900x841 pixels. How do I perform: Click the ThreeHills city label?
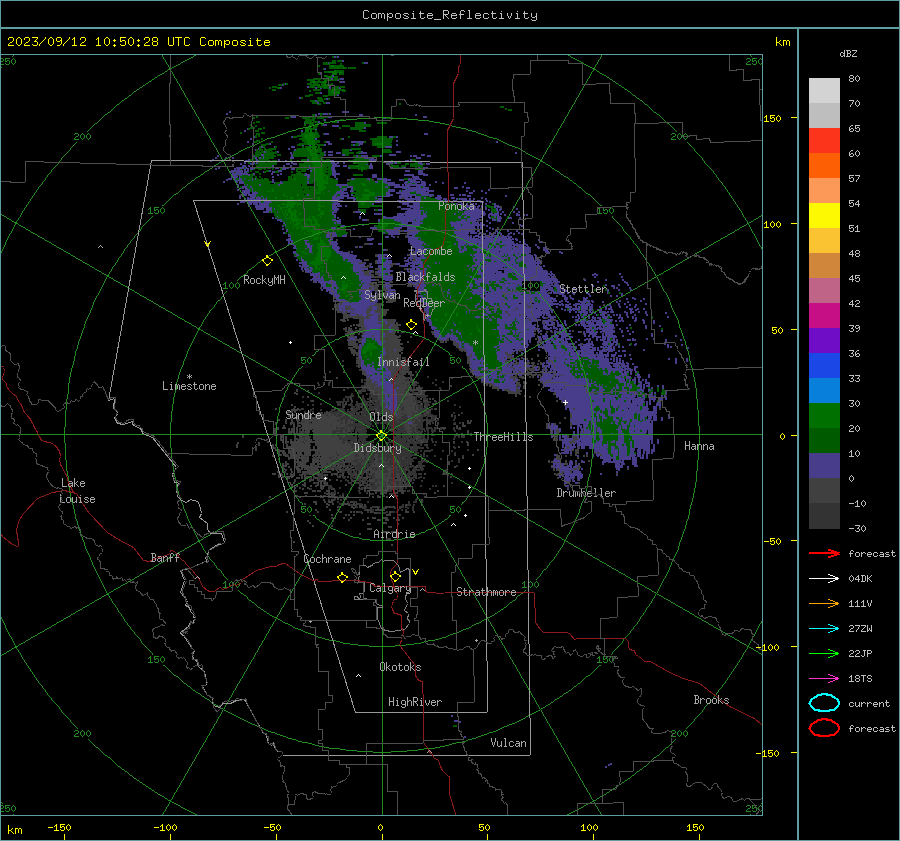click(x=503, y=437)
